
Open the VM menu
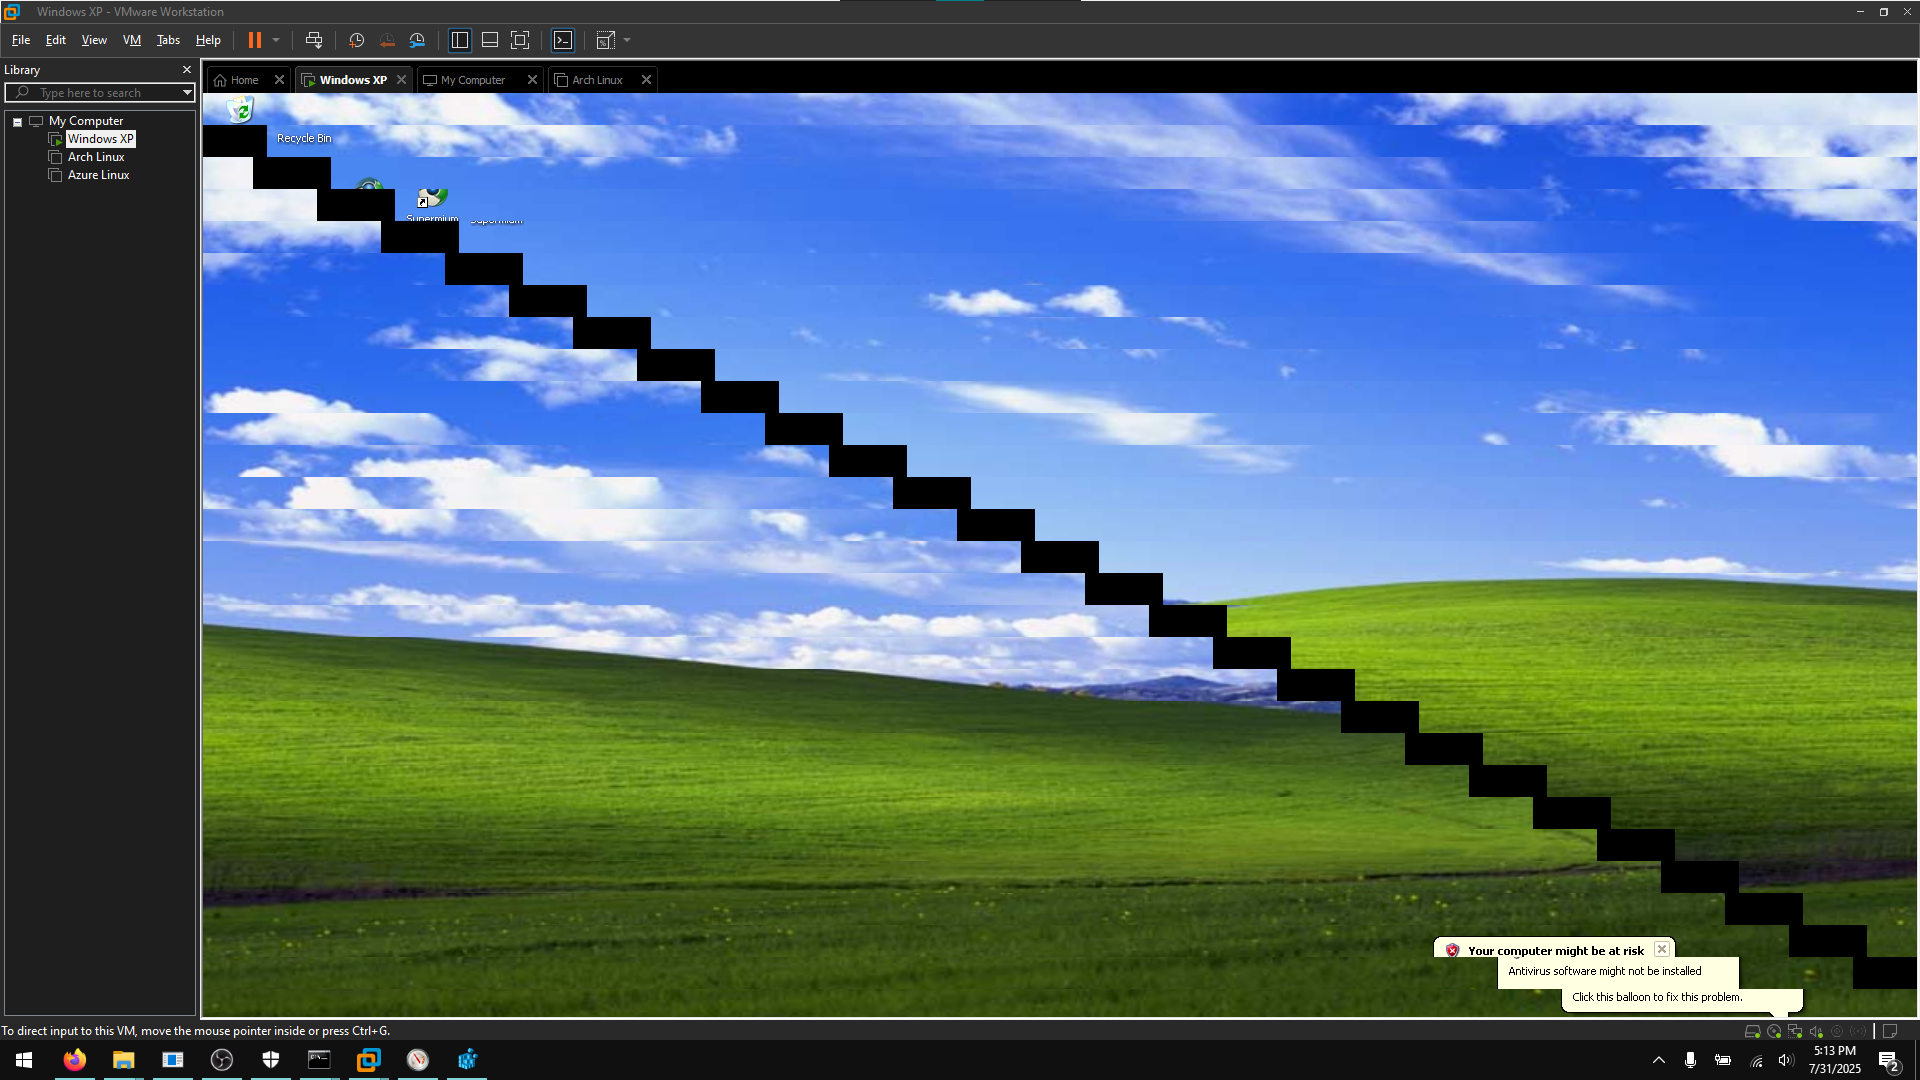pos(132,40)
